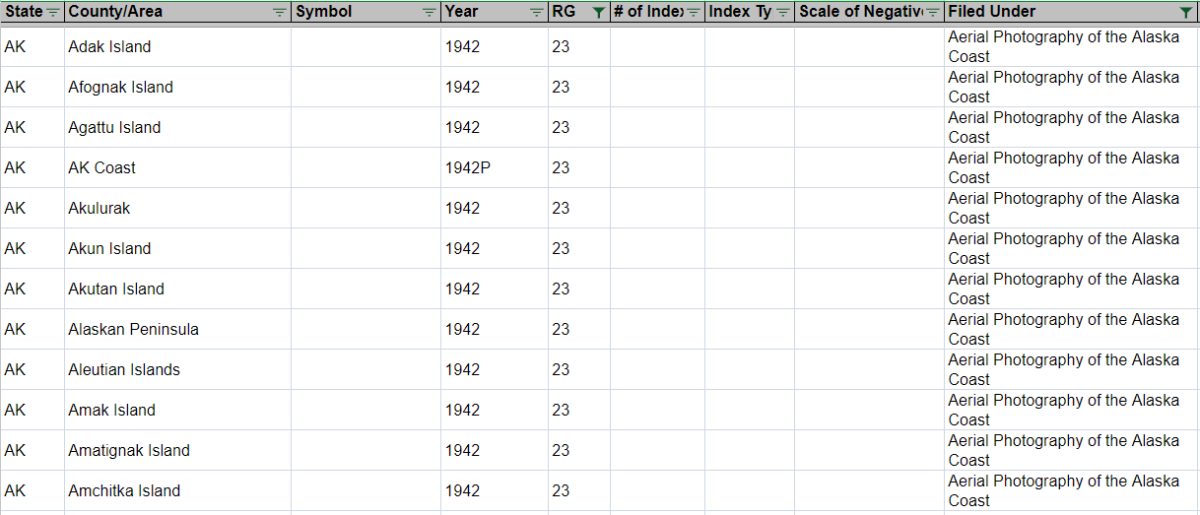
Task: Select the Year cell for Amak Island
Action: point(462,410)
